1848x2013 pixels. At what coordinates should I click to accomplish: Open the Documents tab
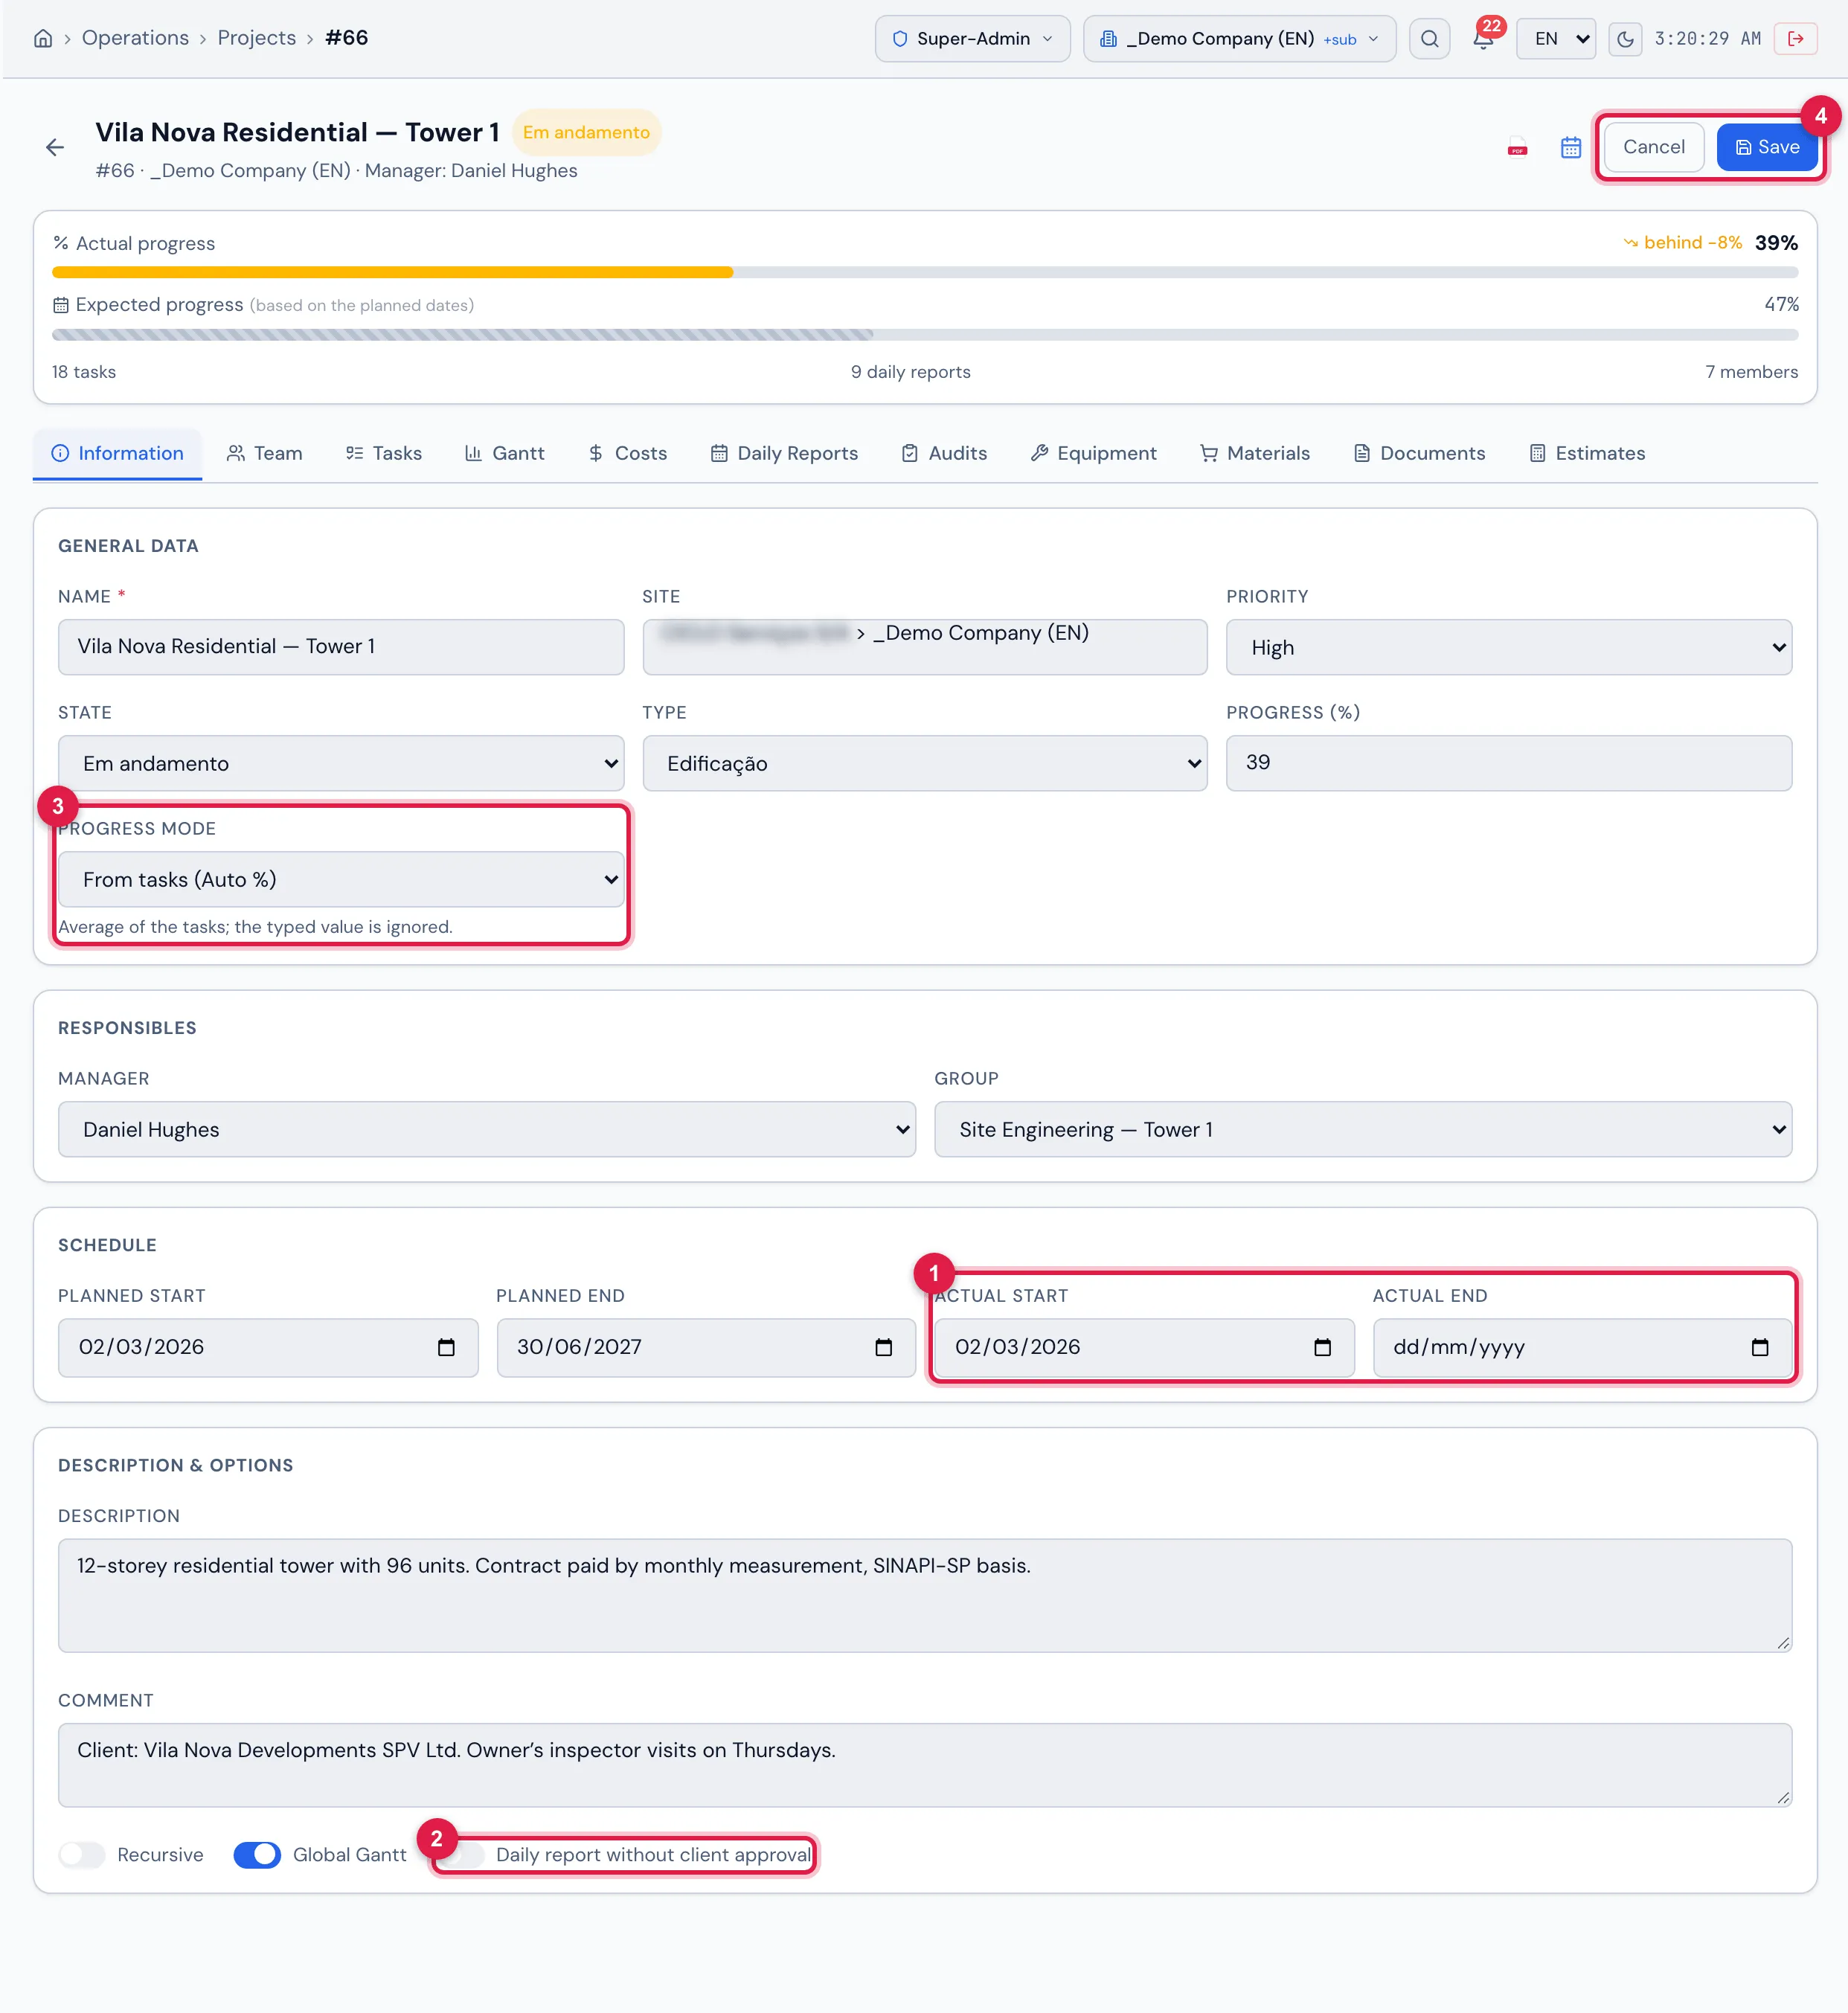point(1419,453)
